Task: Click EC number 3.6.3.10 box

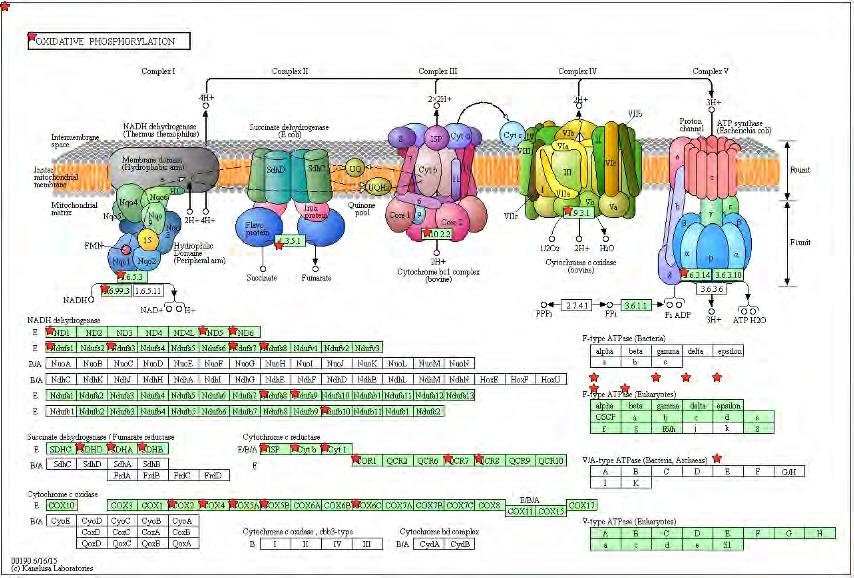Action: pyautogui.click(x=729, y=275)
